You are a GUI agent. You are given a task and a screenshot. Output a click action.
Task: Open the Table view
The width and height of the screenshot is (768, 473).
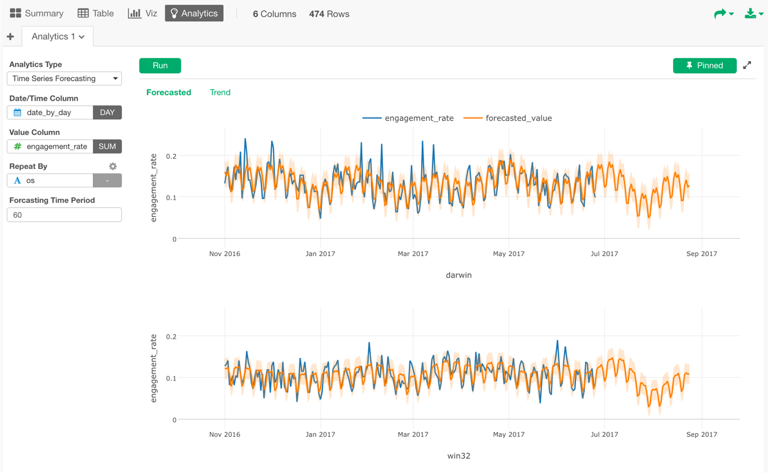(96, 13)
